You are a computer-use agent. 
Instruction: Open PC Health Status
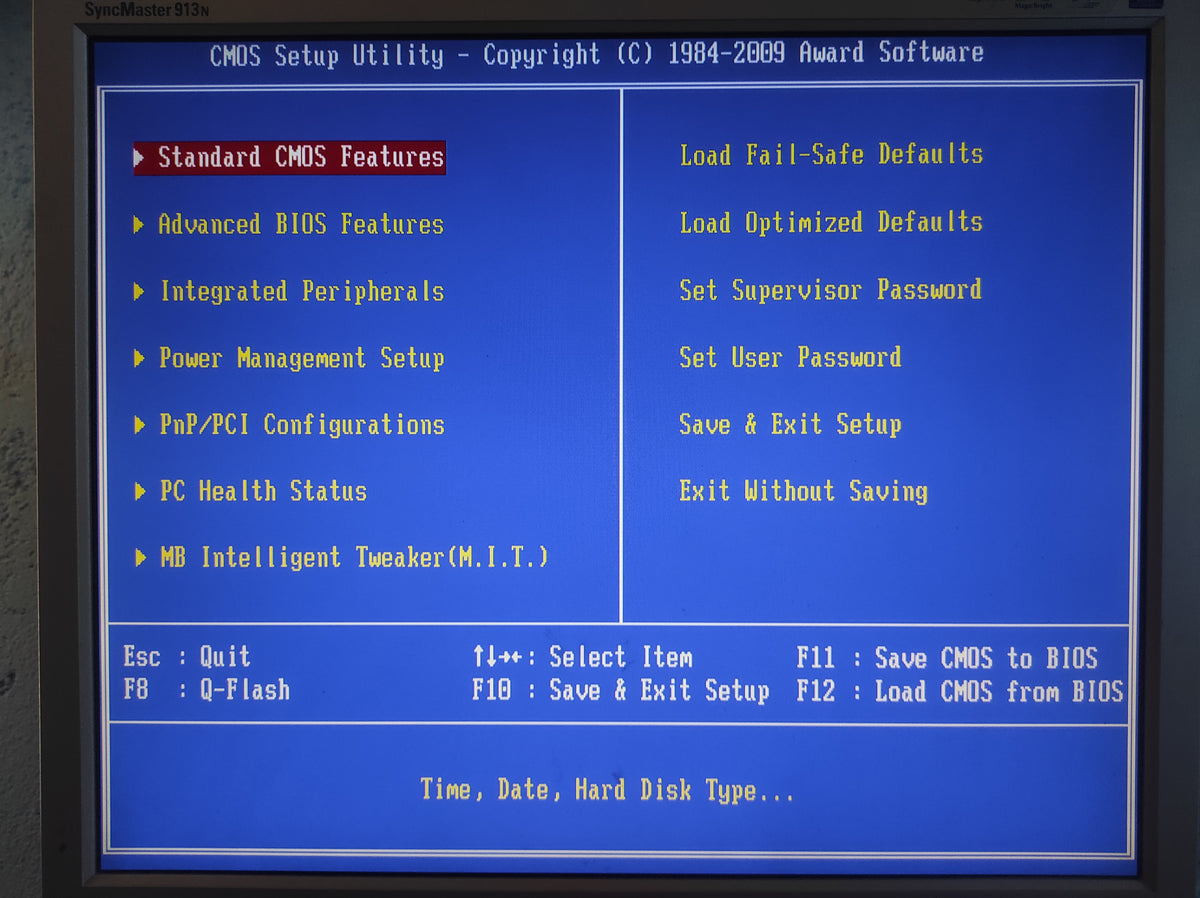(263, 491)
